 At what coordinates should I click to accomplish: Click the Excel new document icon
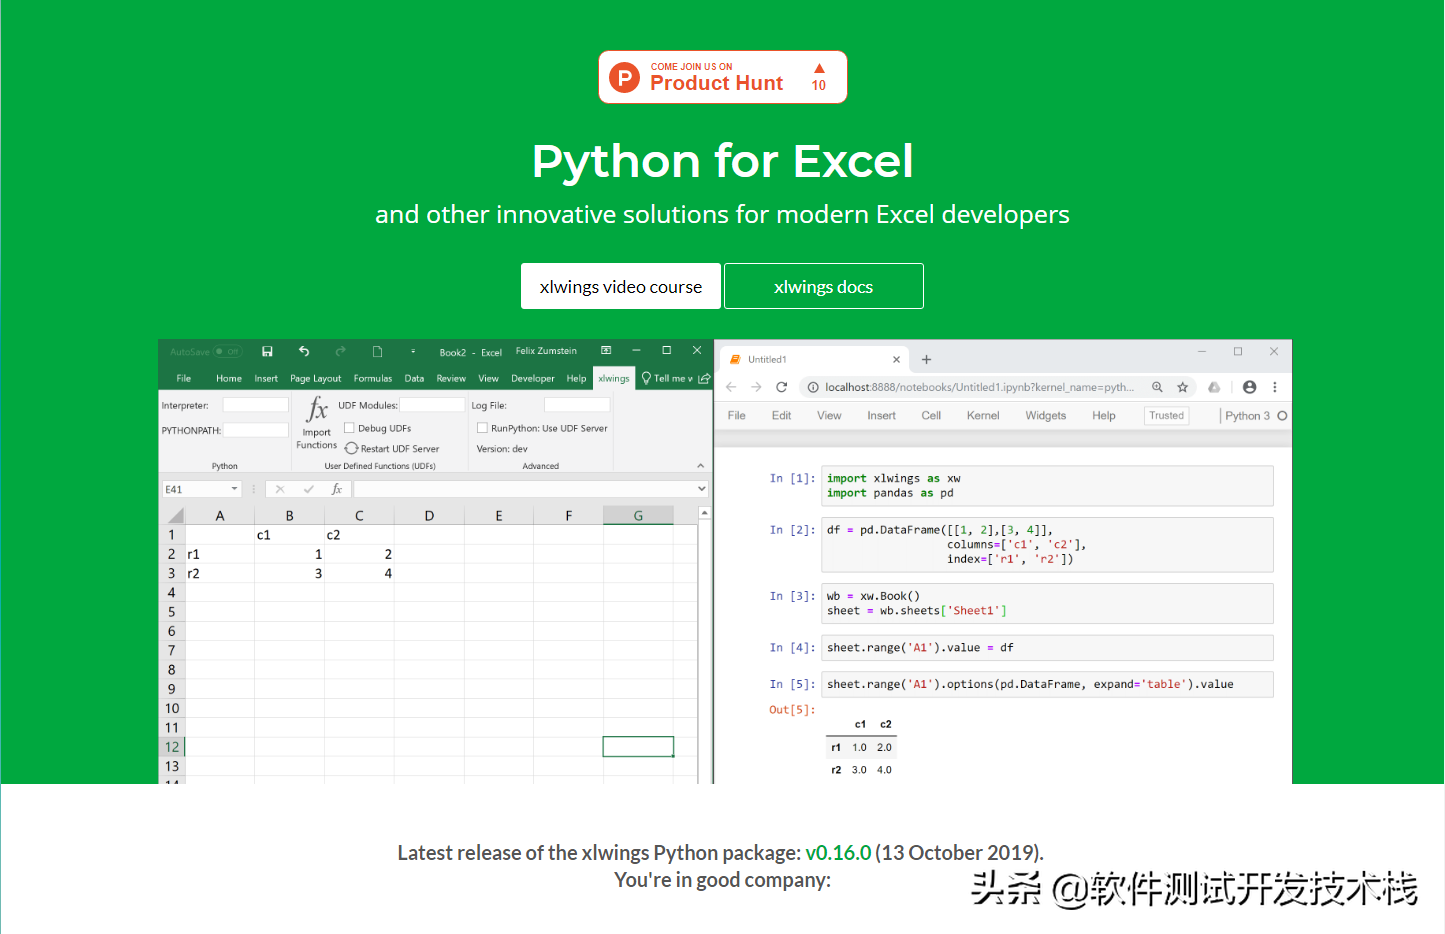(377, 351)
